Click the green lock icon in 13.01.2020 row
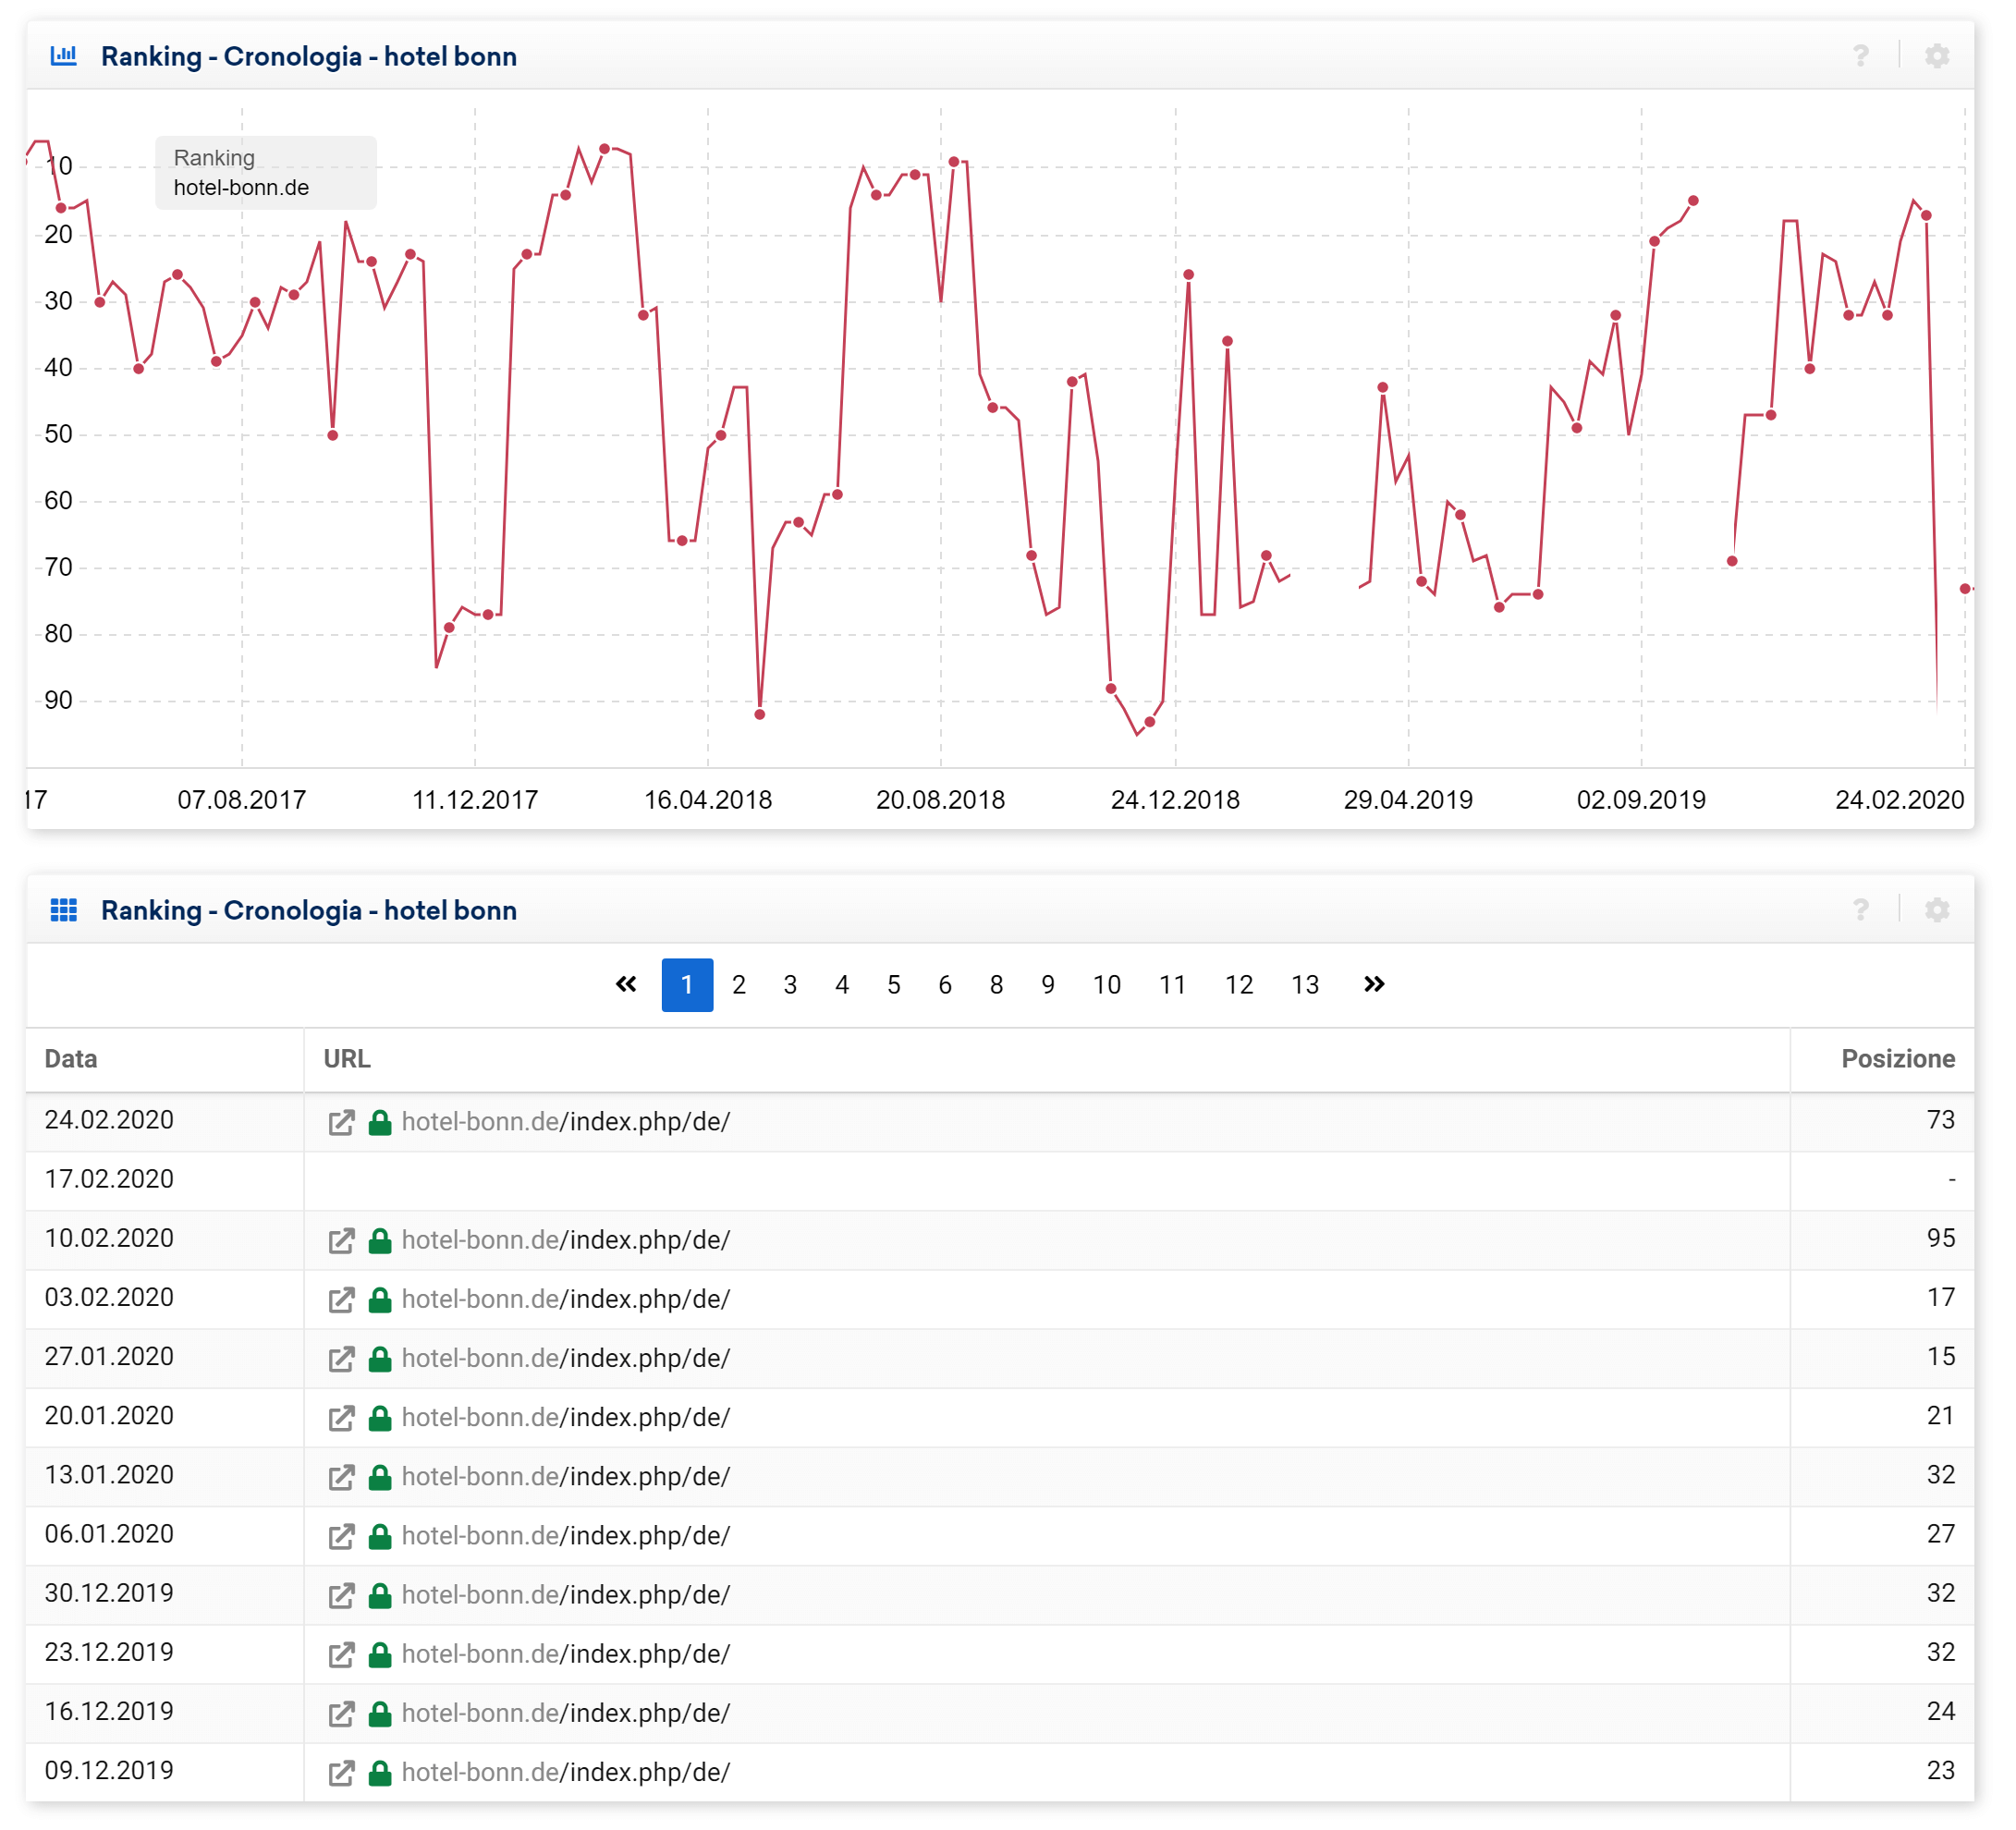 380,1477
